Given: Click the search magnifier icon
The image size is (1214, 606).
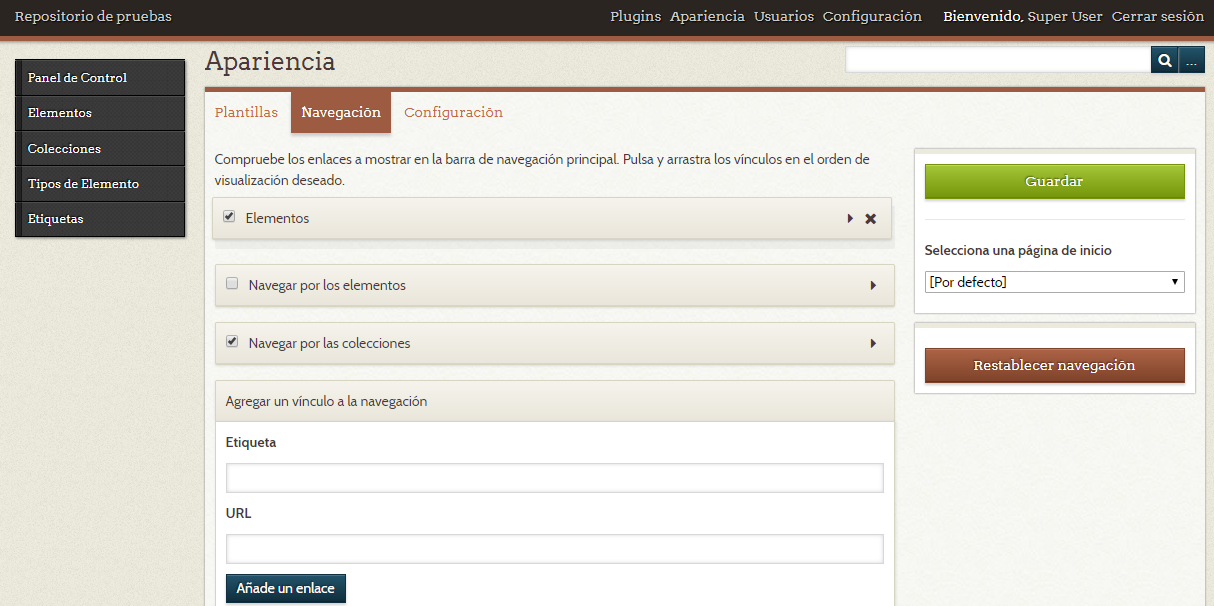Looking at the screenshot, I should click(x=1164, y=60).
